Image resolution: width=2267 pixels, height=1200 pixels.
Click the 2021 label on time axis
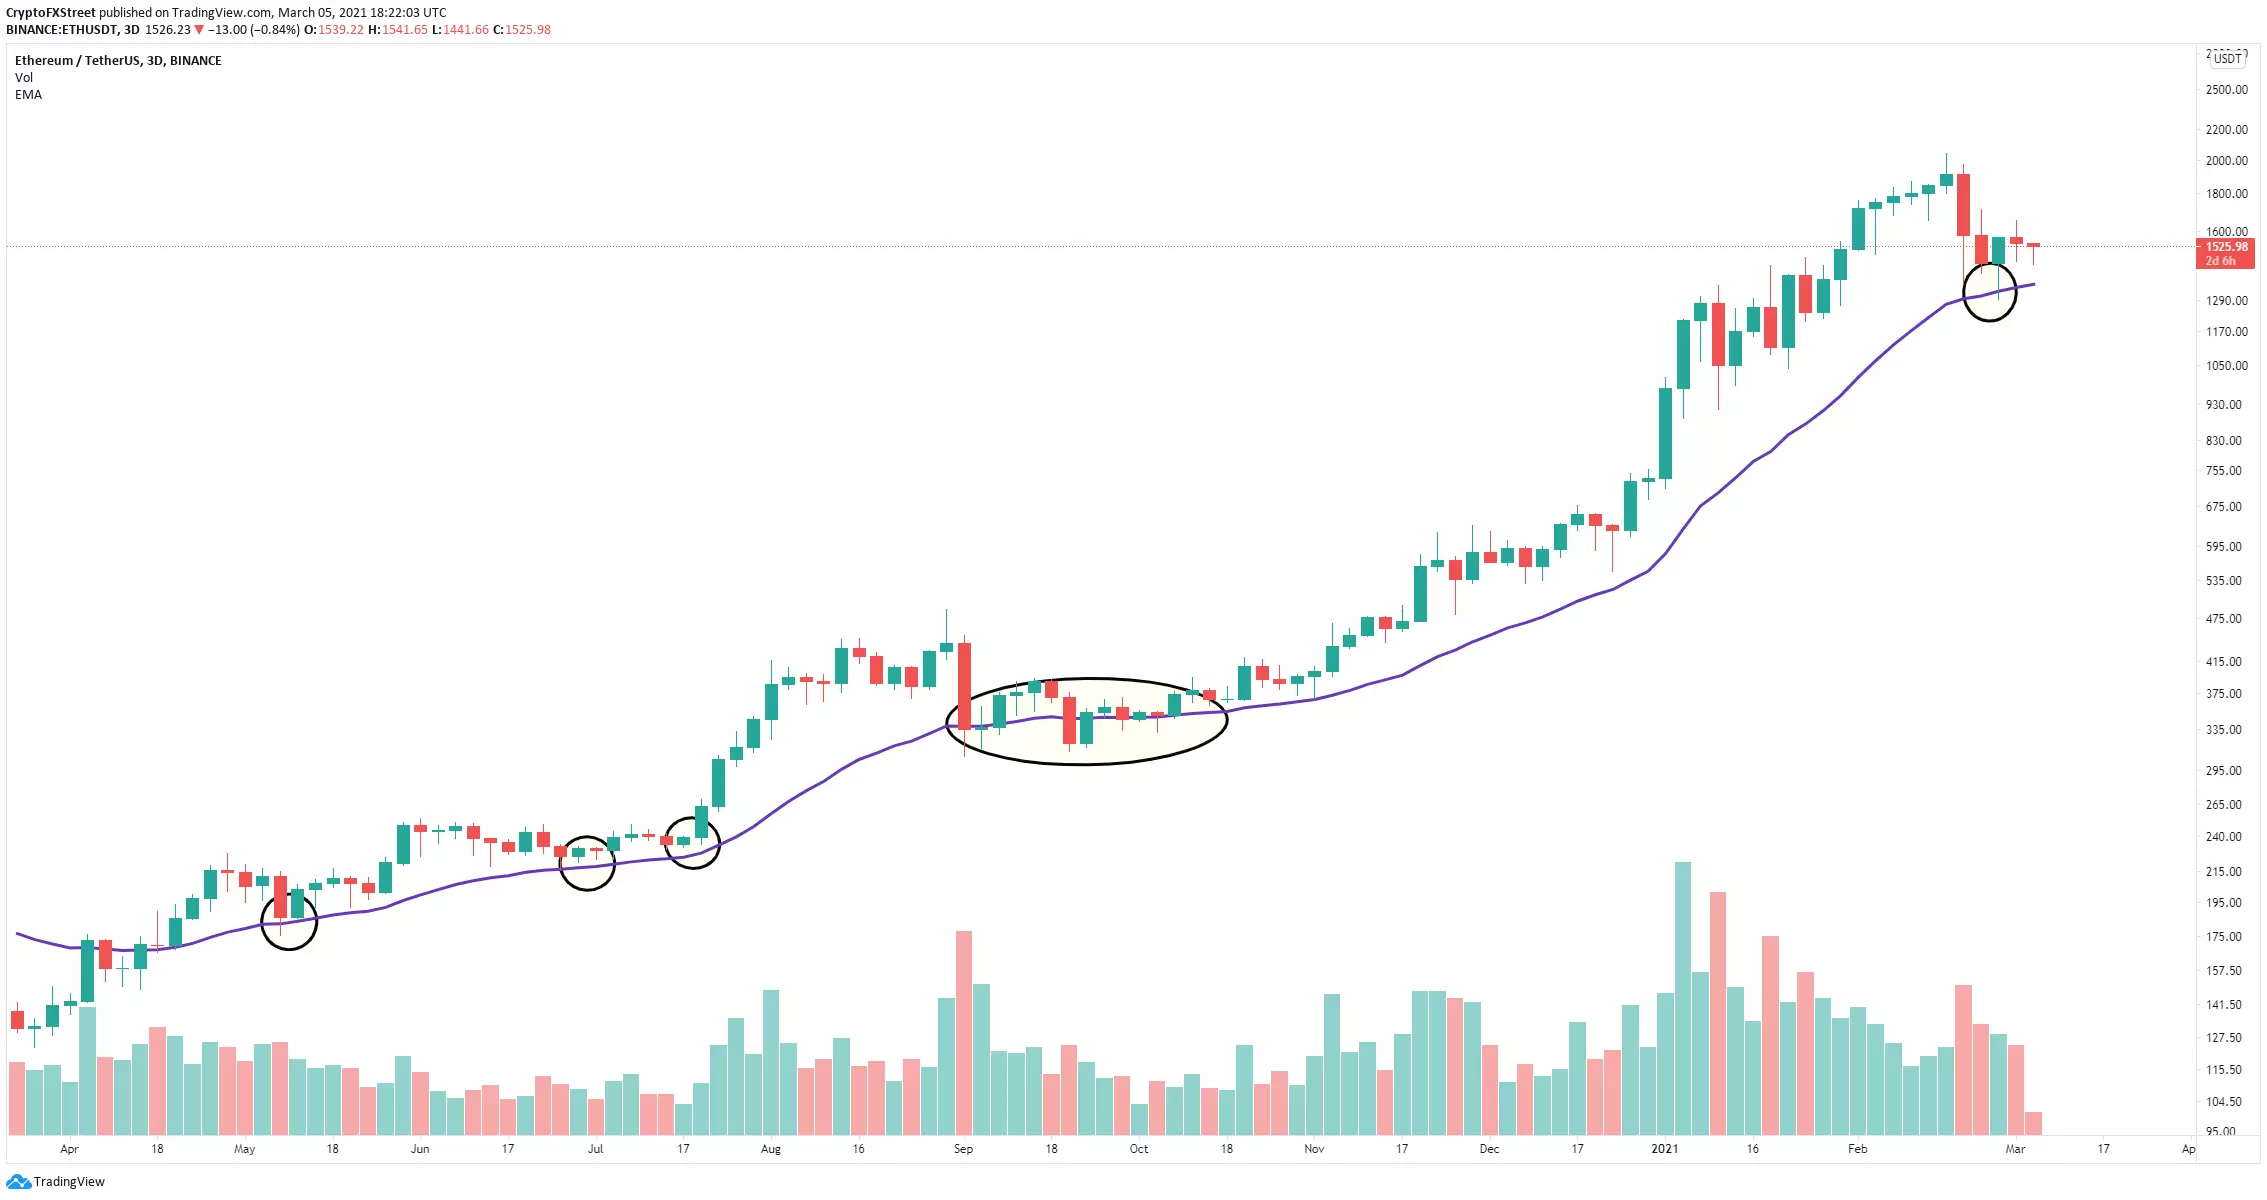tap(1665, 1149)
